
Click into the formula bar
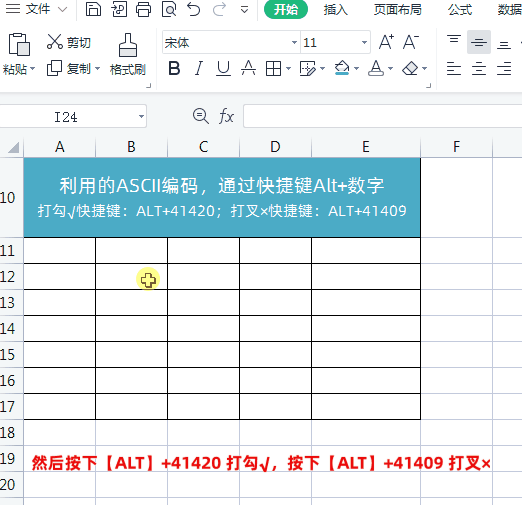click(x=383, y=116)
